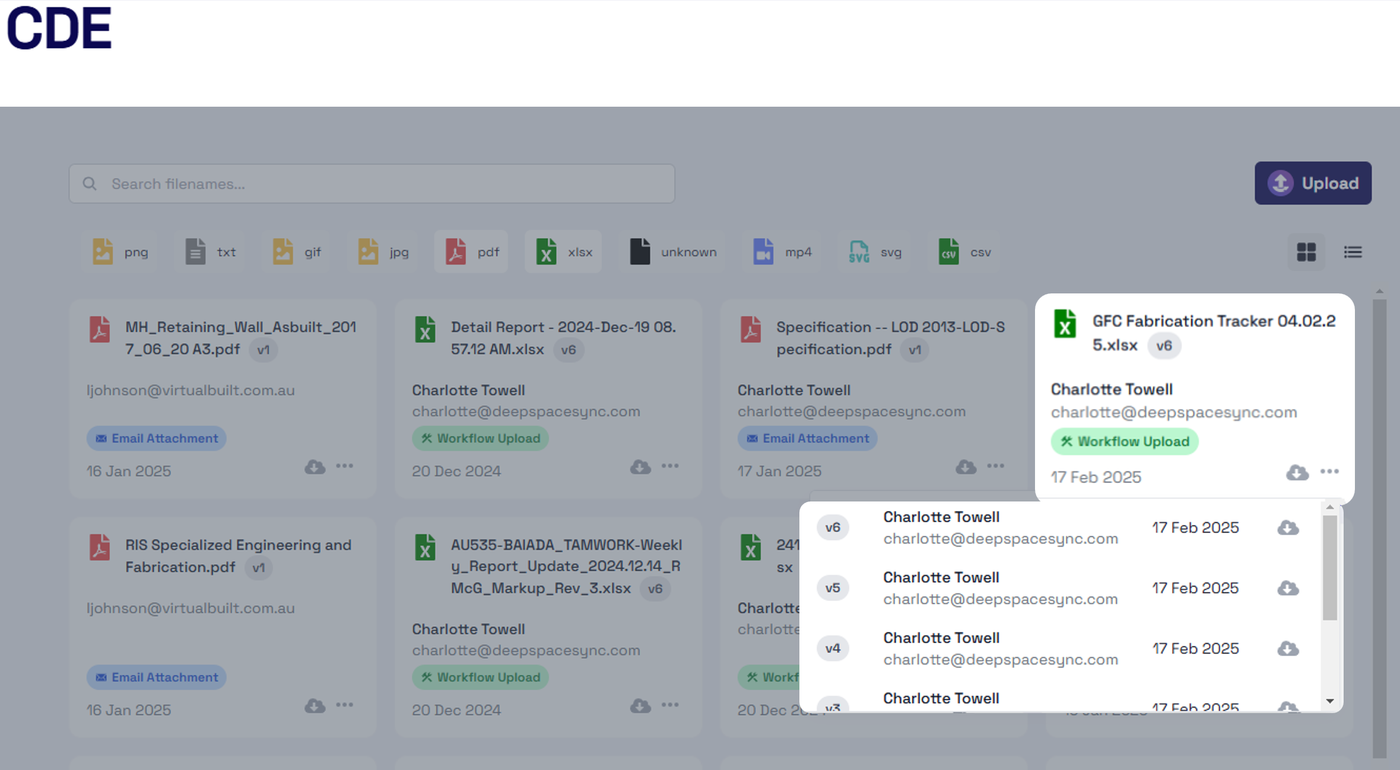Image resolution: width=1400 pixels, height=770 pixels.
Task: Open more options for GFC Fabrication Tracker
Action: (1329, 472)
